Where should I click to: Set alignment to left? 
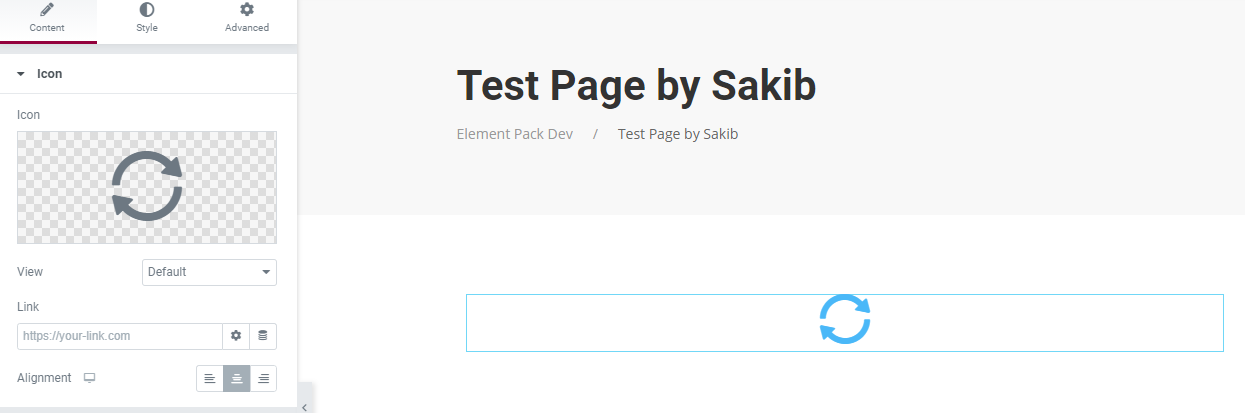point(210,378)
